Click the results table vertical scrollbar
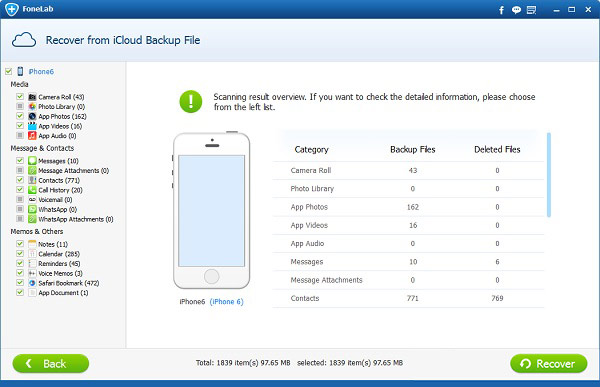Screen dimensions: 600x387 point(549,175)
